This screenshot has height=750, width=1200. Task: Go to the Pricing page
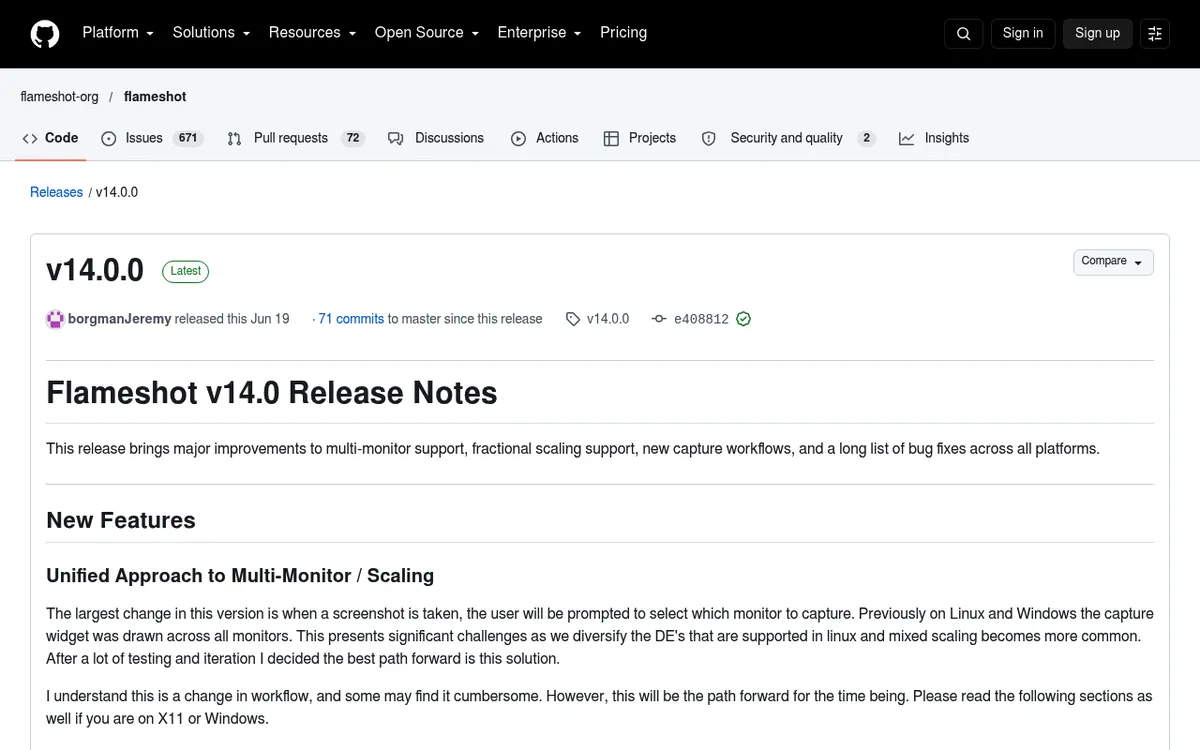point(623,33)
